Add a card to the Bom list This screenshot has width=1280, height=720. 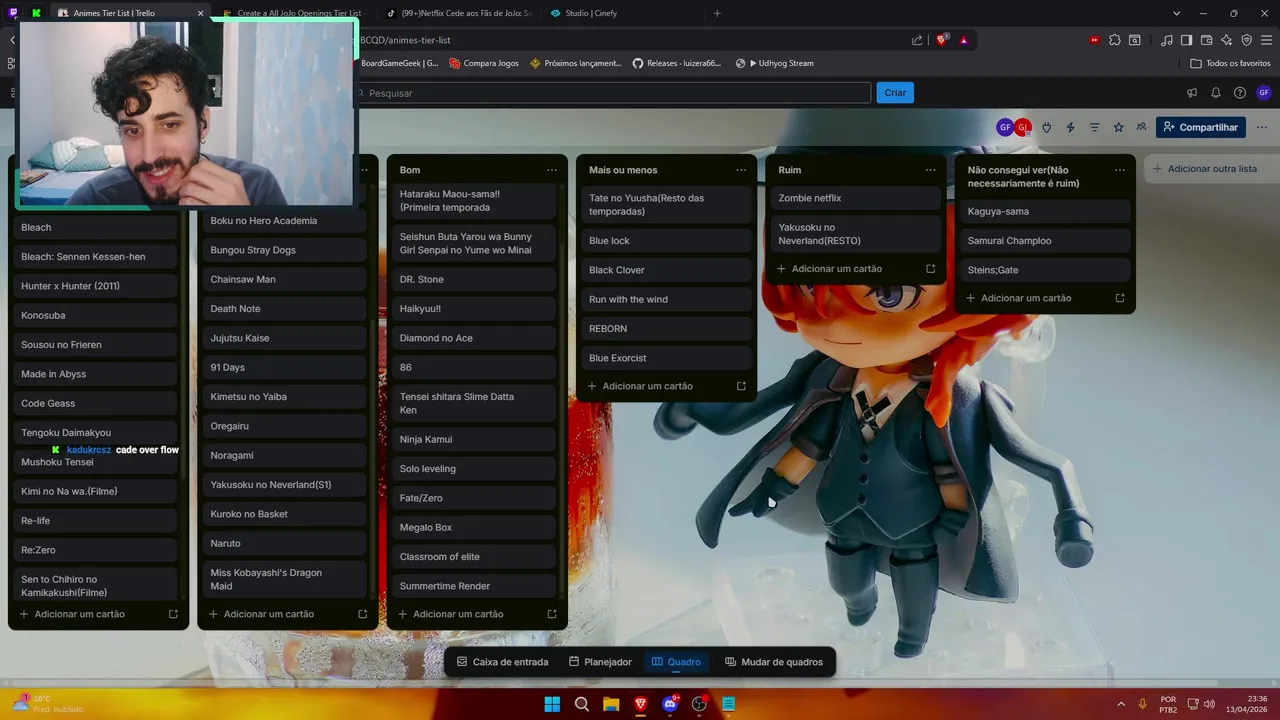point(458,614)
